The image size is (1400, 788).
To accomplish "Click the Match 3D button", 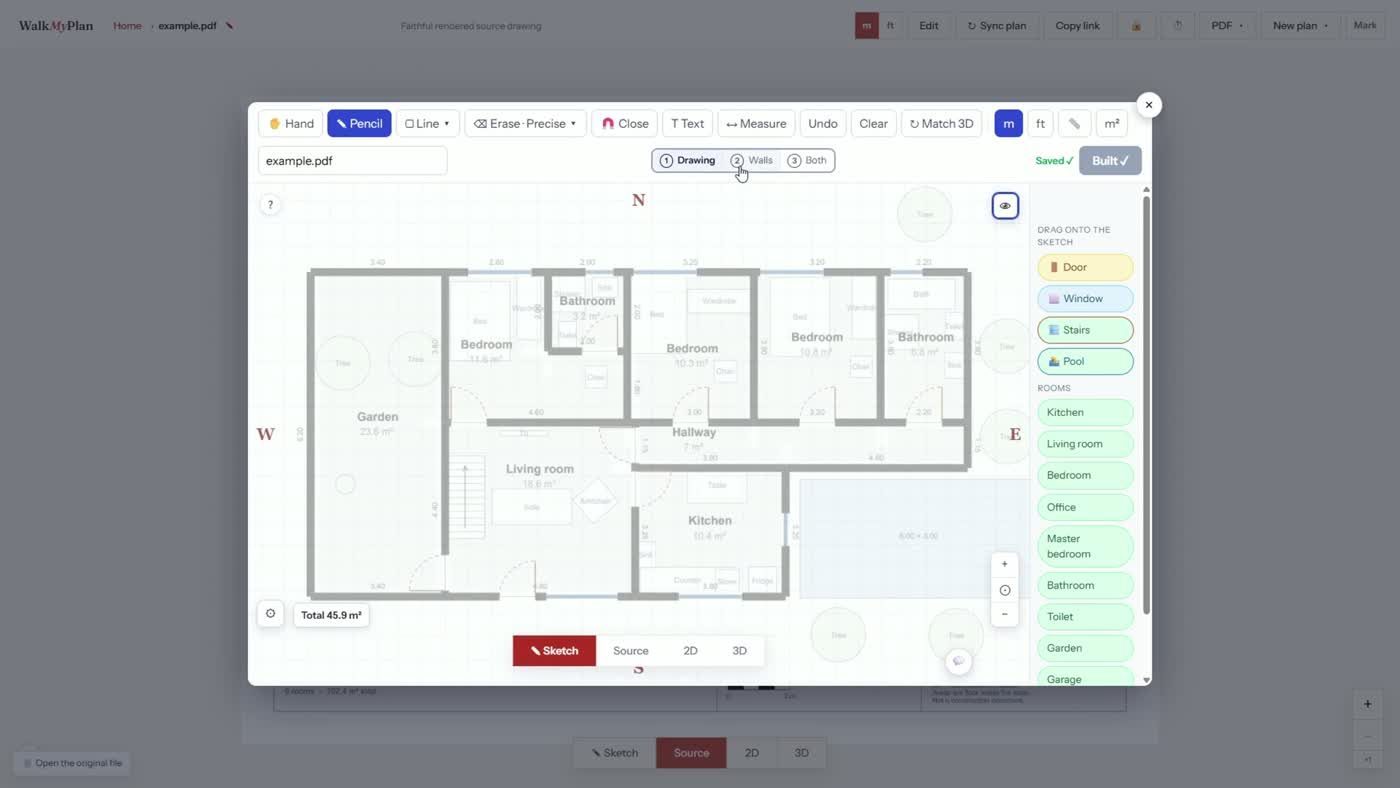I will point(941,124).
